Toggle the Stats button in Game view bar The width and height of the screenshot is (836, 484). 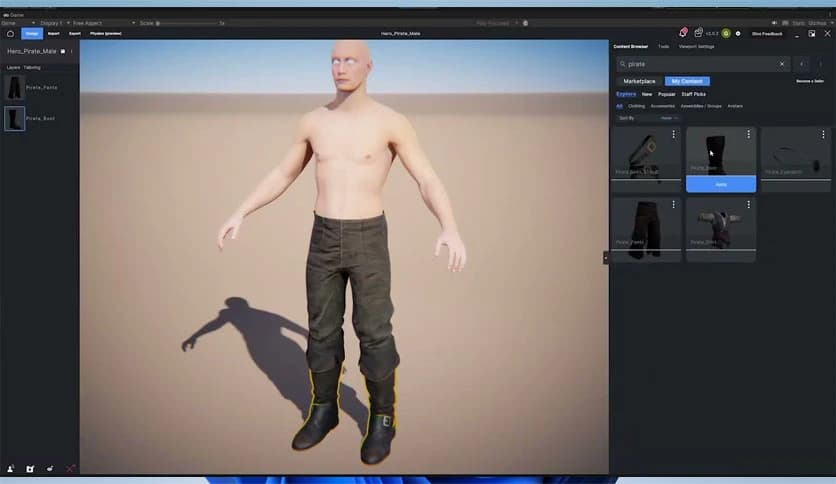point(798,23)
